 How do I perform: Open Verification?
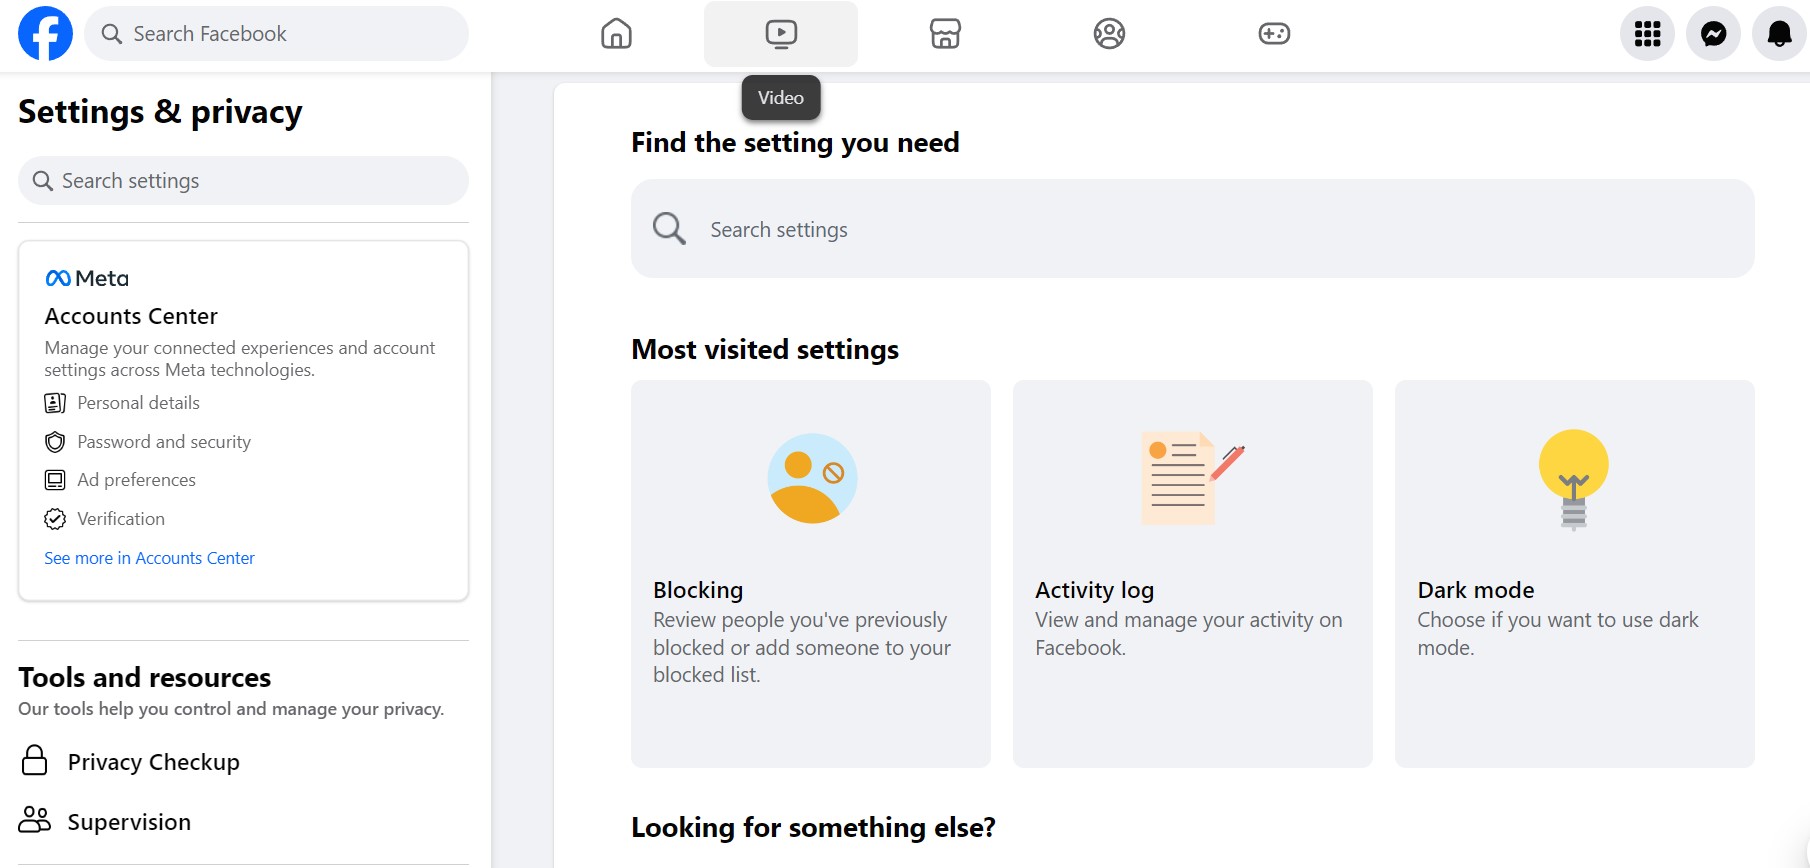coord(121,519)
